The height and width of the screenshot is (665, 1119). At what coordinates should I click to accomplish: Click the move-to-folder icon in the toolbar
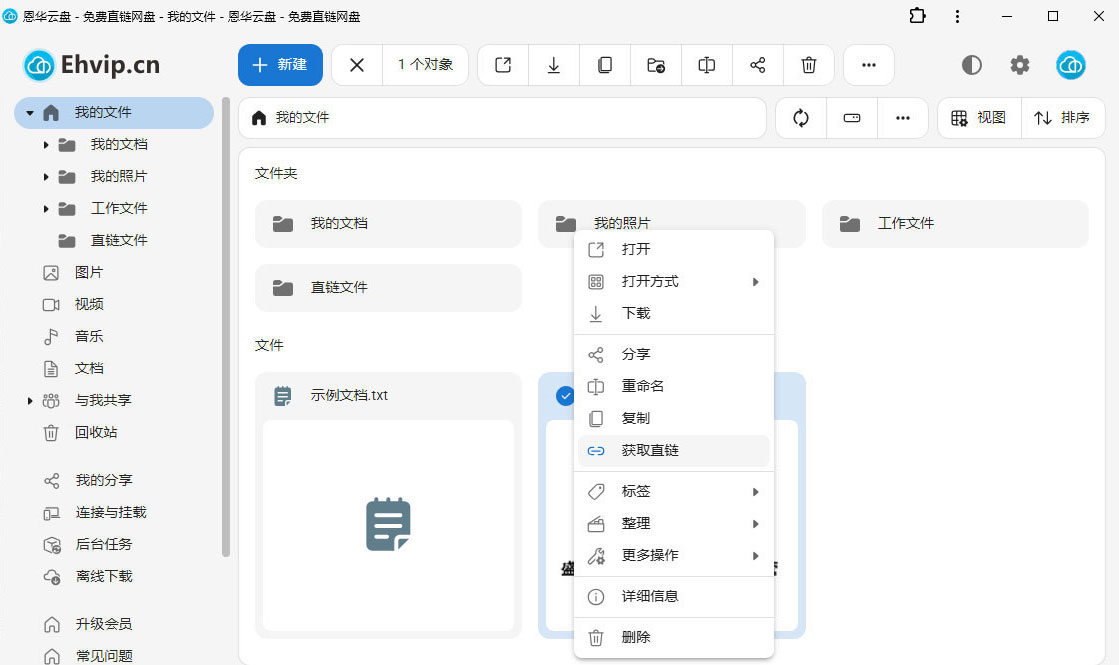pos(656,65)
